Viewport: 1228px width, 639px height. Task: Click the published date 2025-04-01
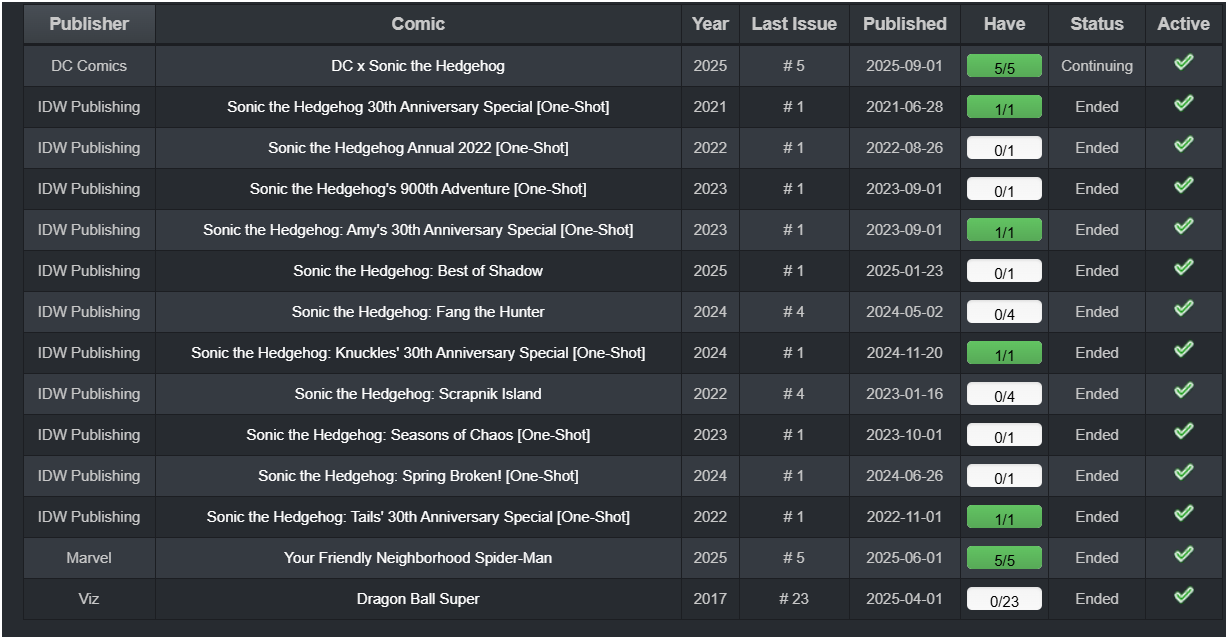point(904,599)
